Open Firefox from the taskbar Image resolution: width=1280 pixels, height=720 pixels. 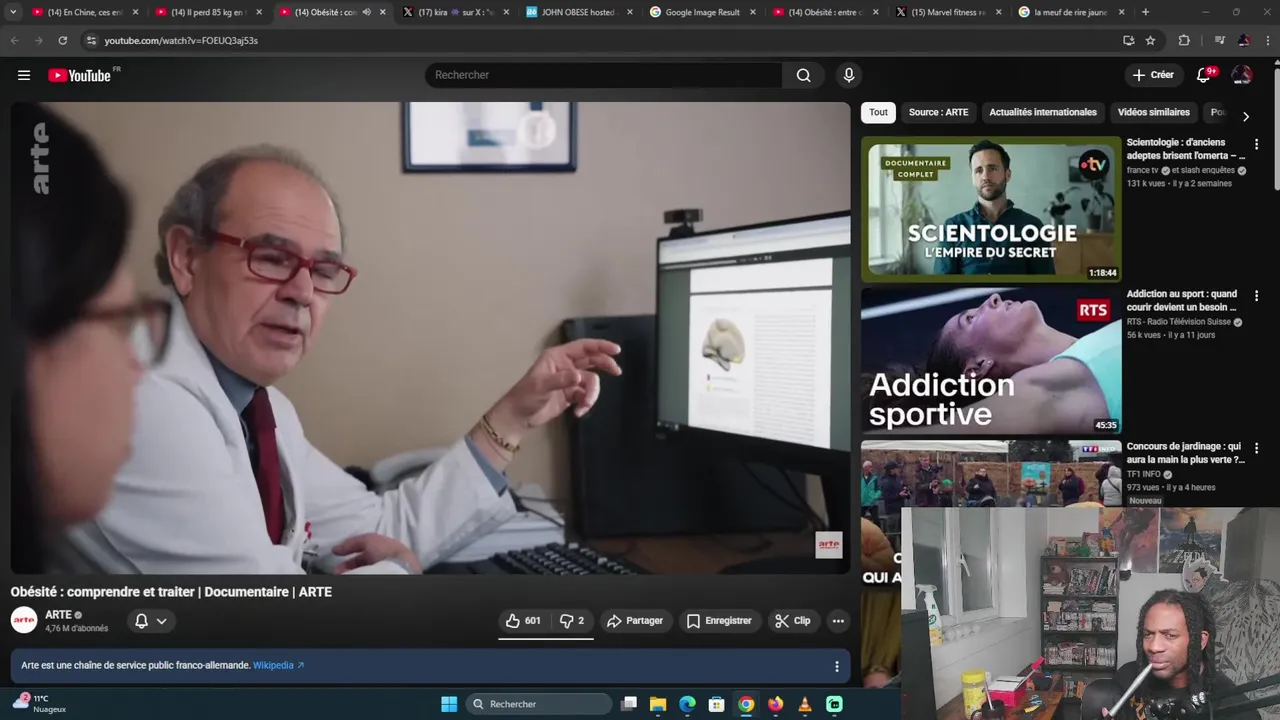pos(775,704)
